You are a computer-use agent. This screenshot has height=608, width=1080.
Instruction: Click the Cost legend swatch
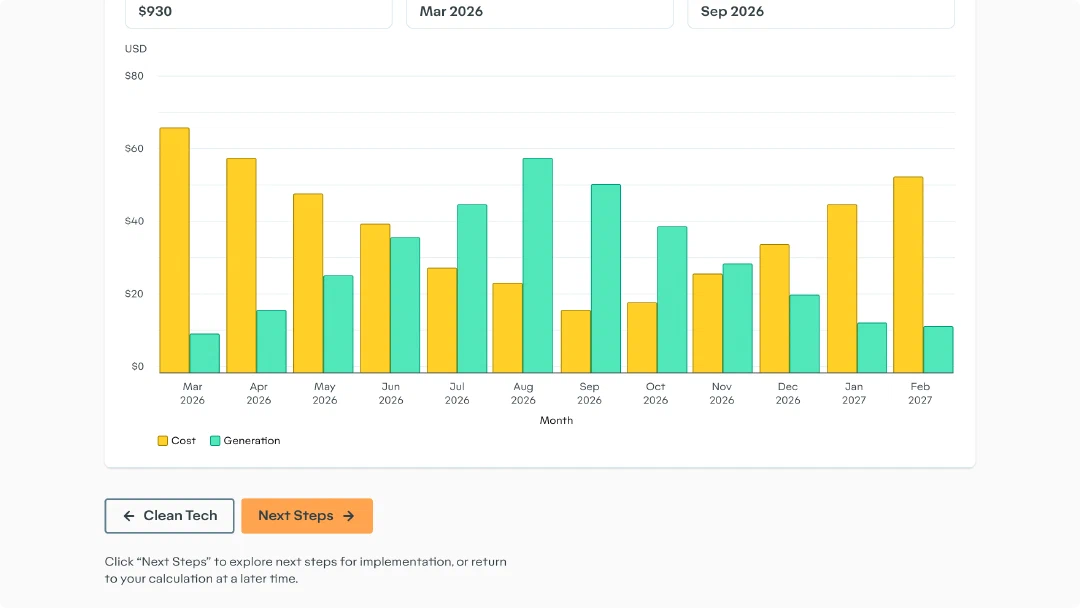[163, 441]
